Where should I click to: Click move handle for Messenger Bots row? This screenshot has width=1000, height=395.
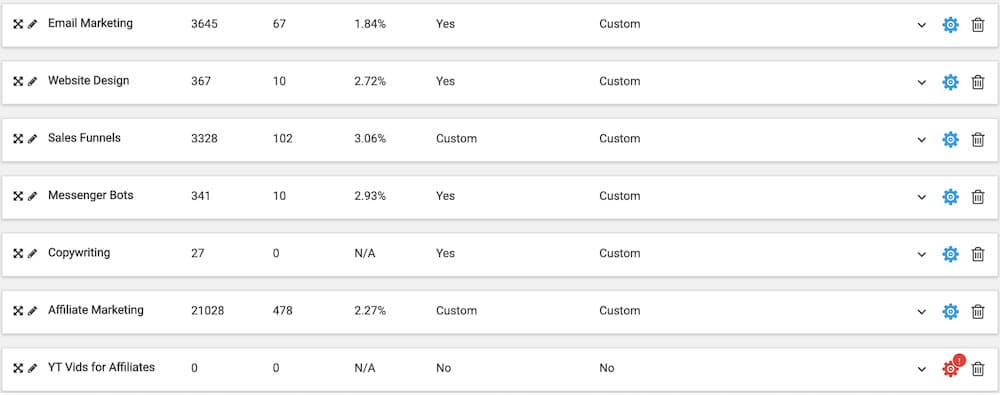[x=18, y=197]
